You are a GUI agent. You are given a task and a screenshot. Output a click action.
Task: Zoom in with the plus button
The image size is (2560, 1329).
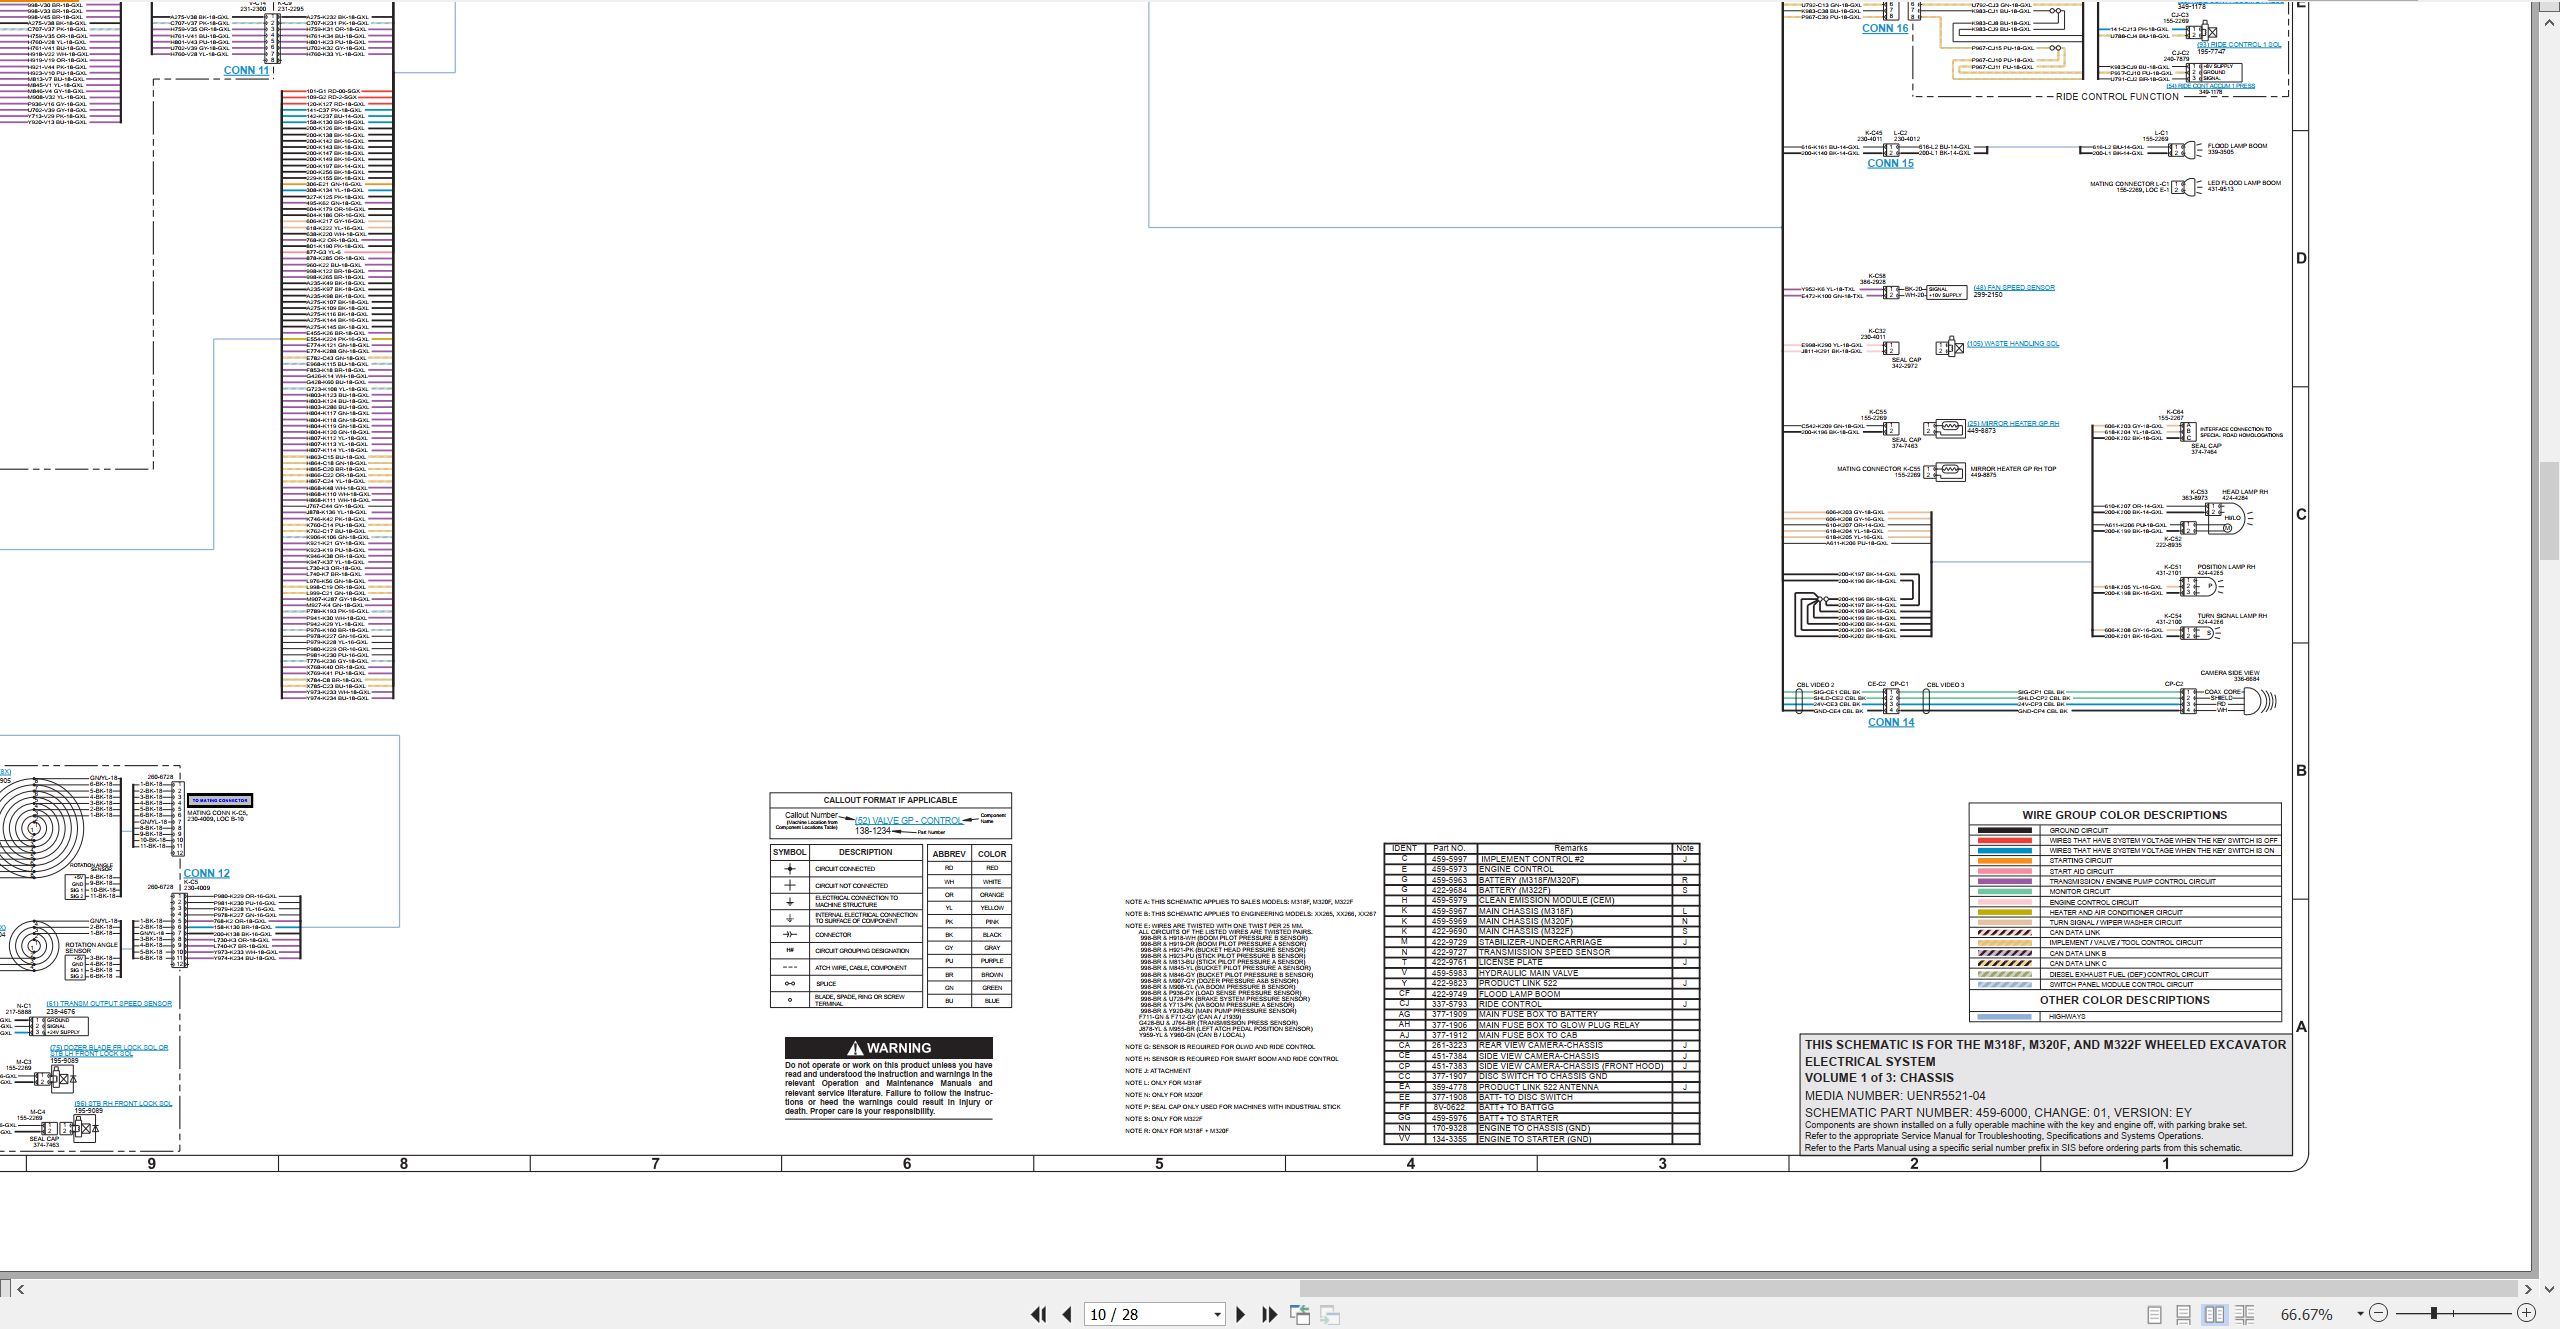(x=2526, y=1313)
